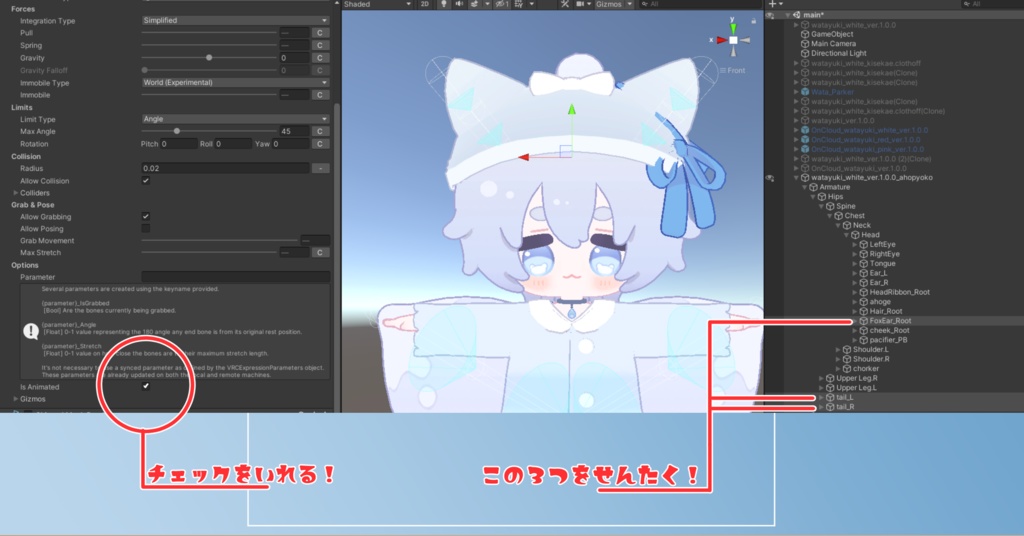Click the Gizmos button in scene toolbar
Screen dimensions: 1024x536
coord(609,4)
